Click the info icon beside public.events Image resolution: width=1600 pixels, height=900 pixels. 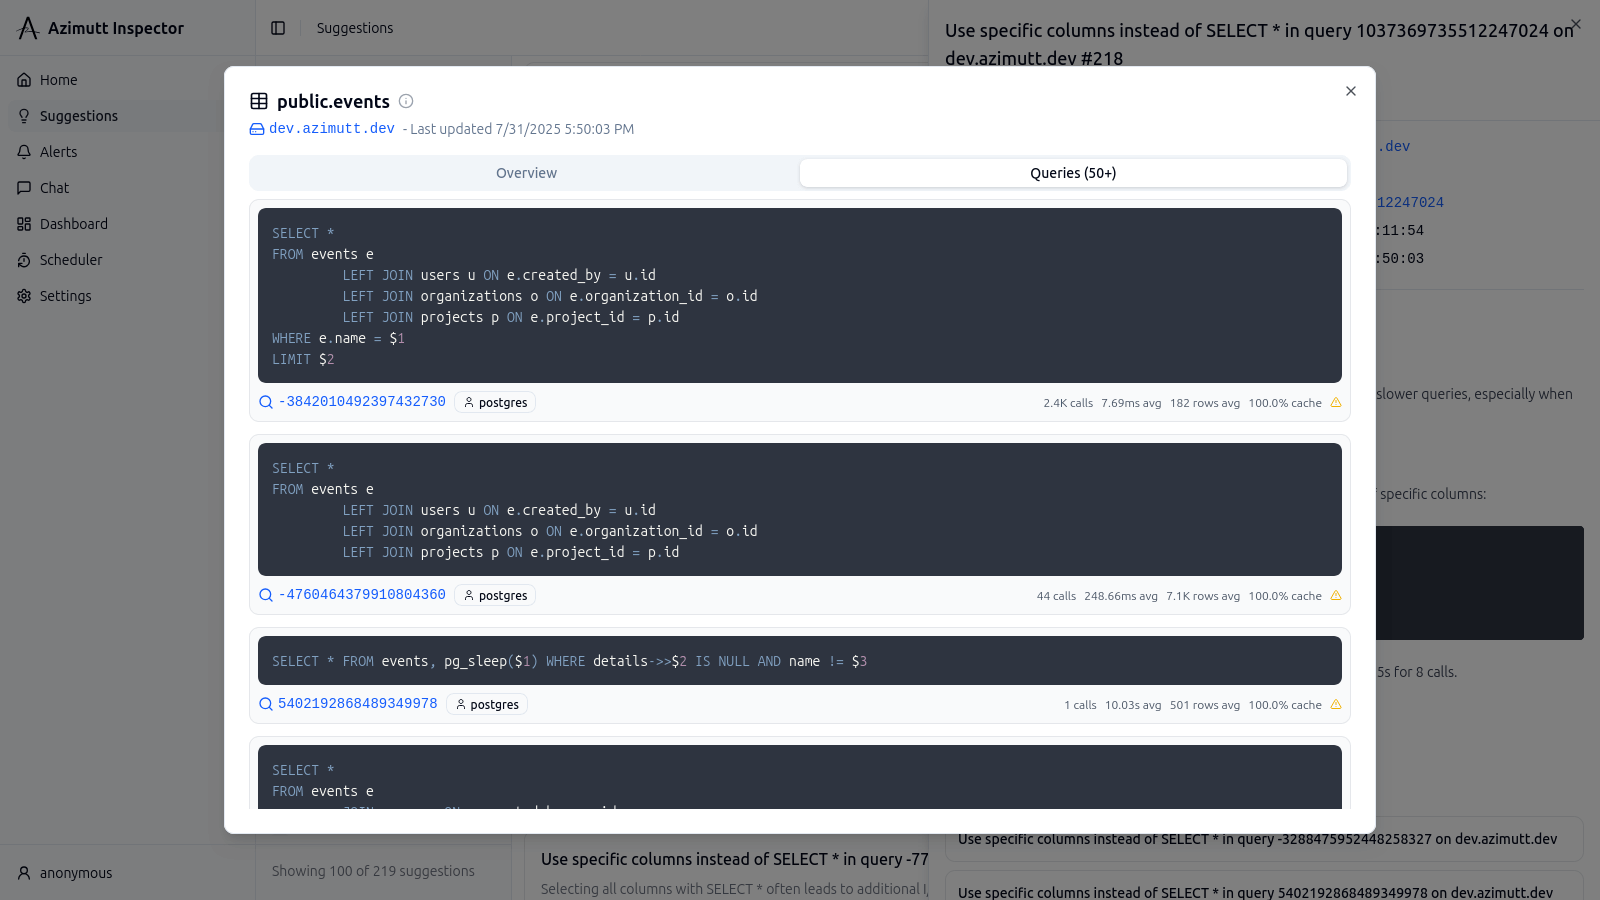coord(406,101)
